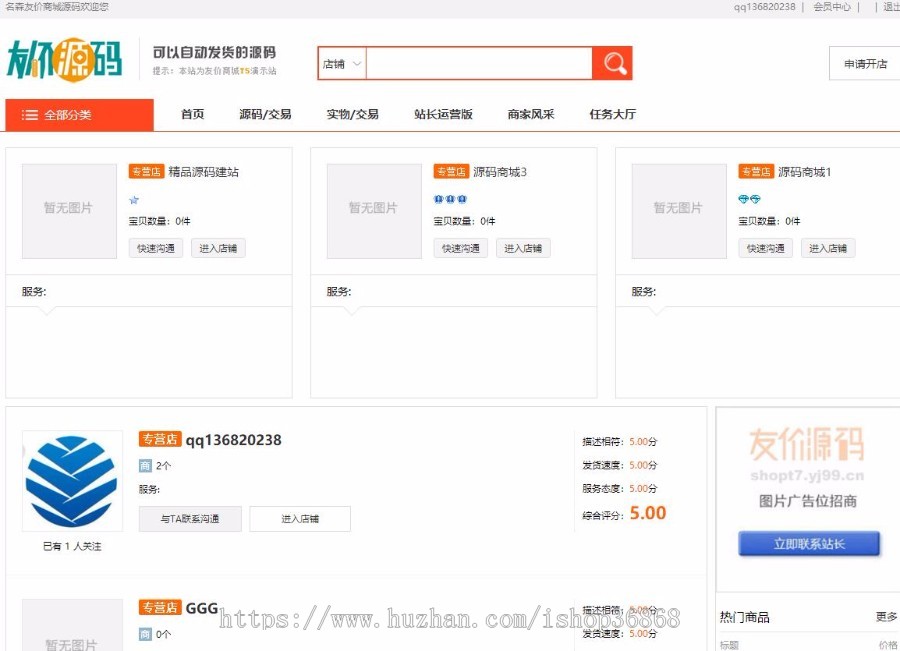Click the 专营店 badge beside qq136820238
Viewport: 900px width, 651px height.
(x=160, y=439)
